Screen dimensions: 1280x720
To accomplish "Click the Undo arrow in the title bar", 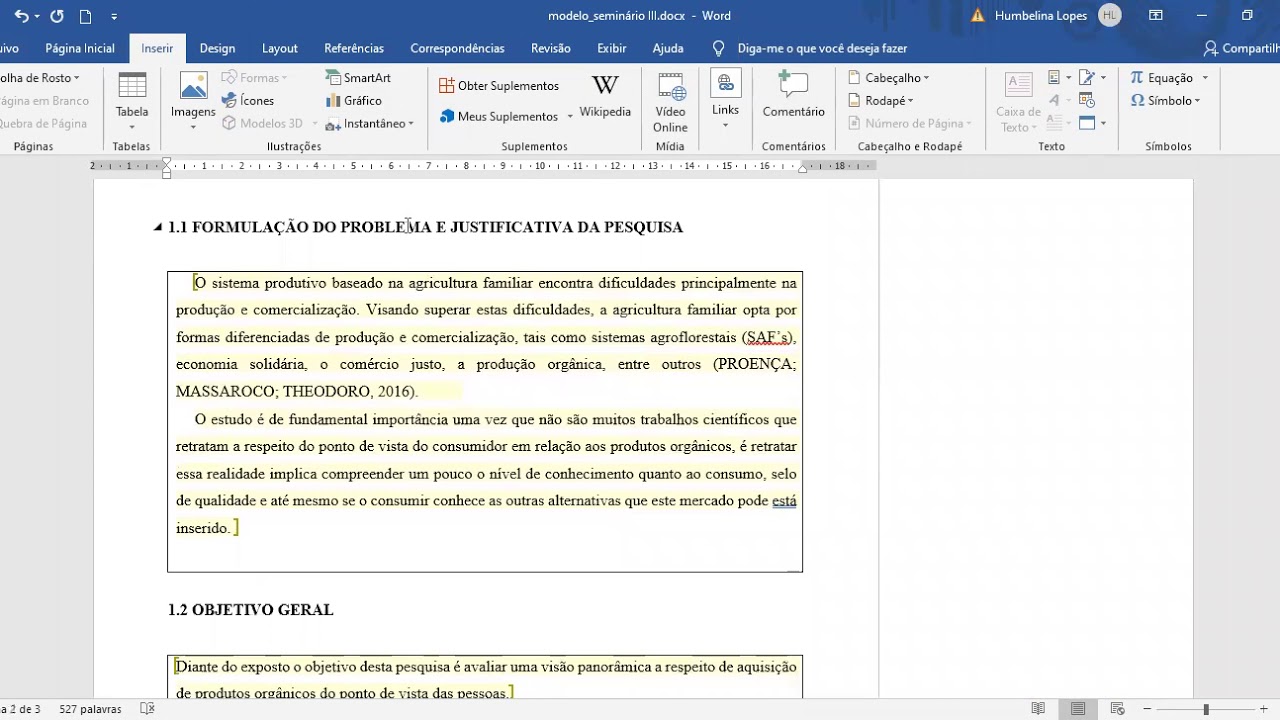I will coord(20,16).
